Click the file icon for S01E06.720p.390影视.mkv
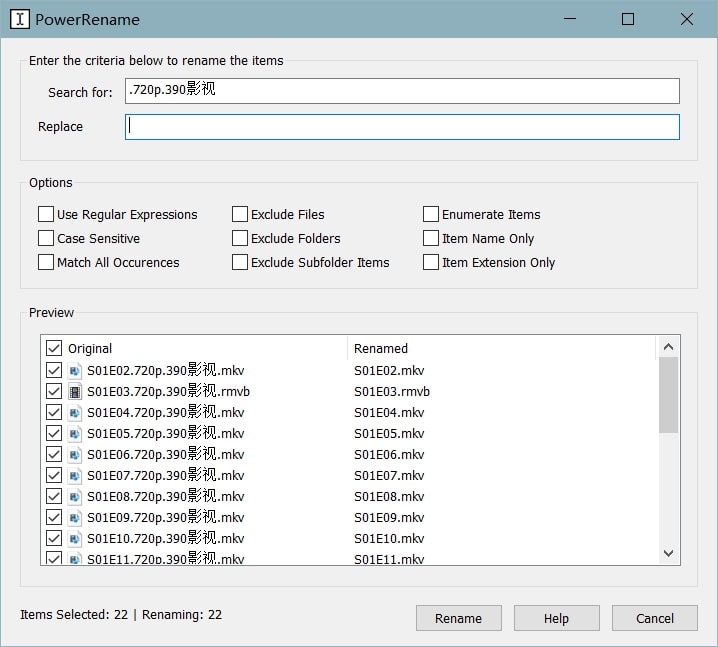The height and width of the screenshot is (647, 718). point(75,454)
